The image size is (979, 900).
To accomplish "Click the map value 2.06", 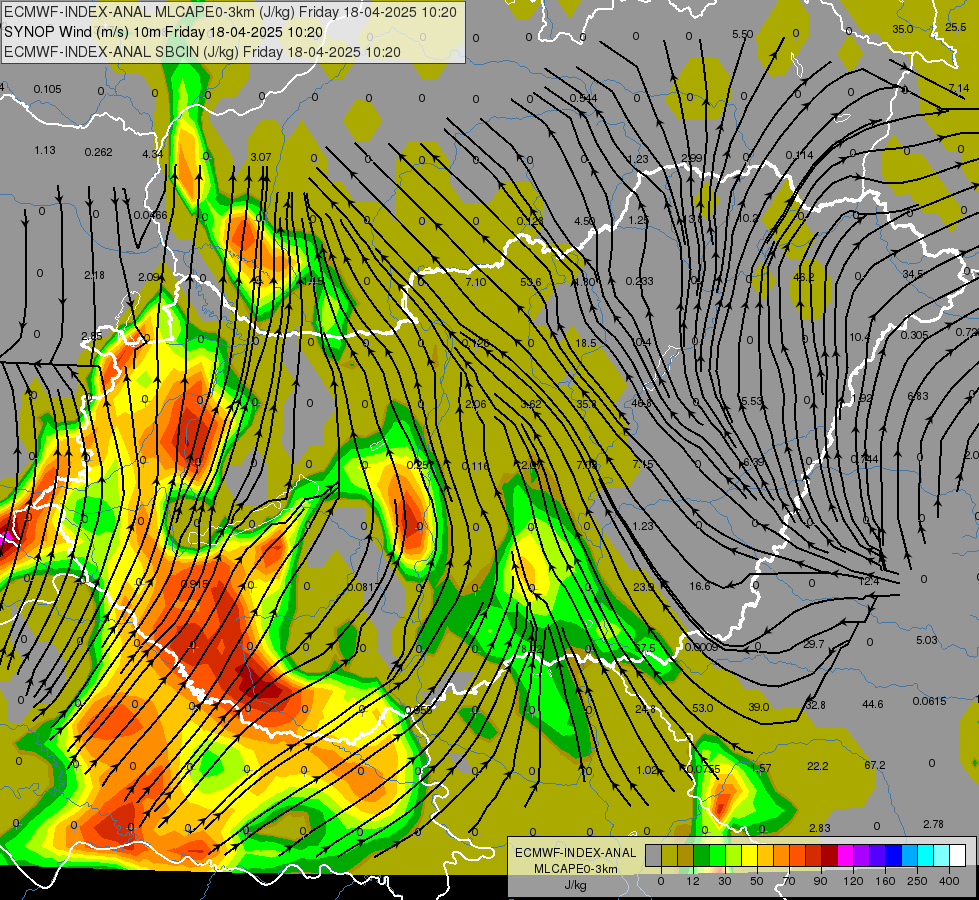I will pyautogui.click(x=476, y=405).
